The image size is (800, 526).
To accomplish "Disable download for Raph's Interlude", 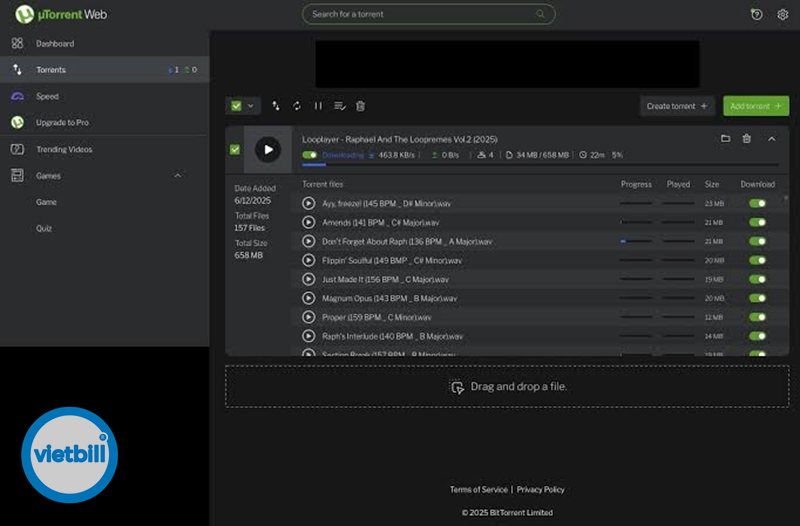I will click(x=757, y=336).
